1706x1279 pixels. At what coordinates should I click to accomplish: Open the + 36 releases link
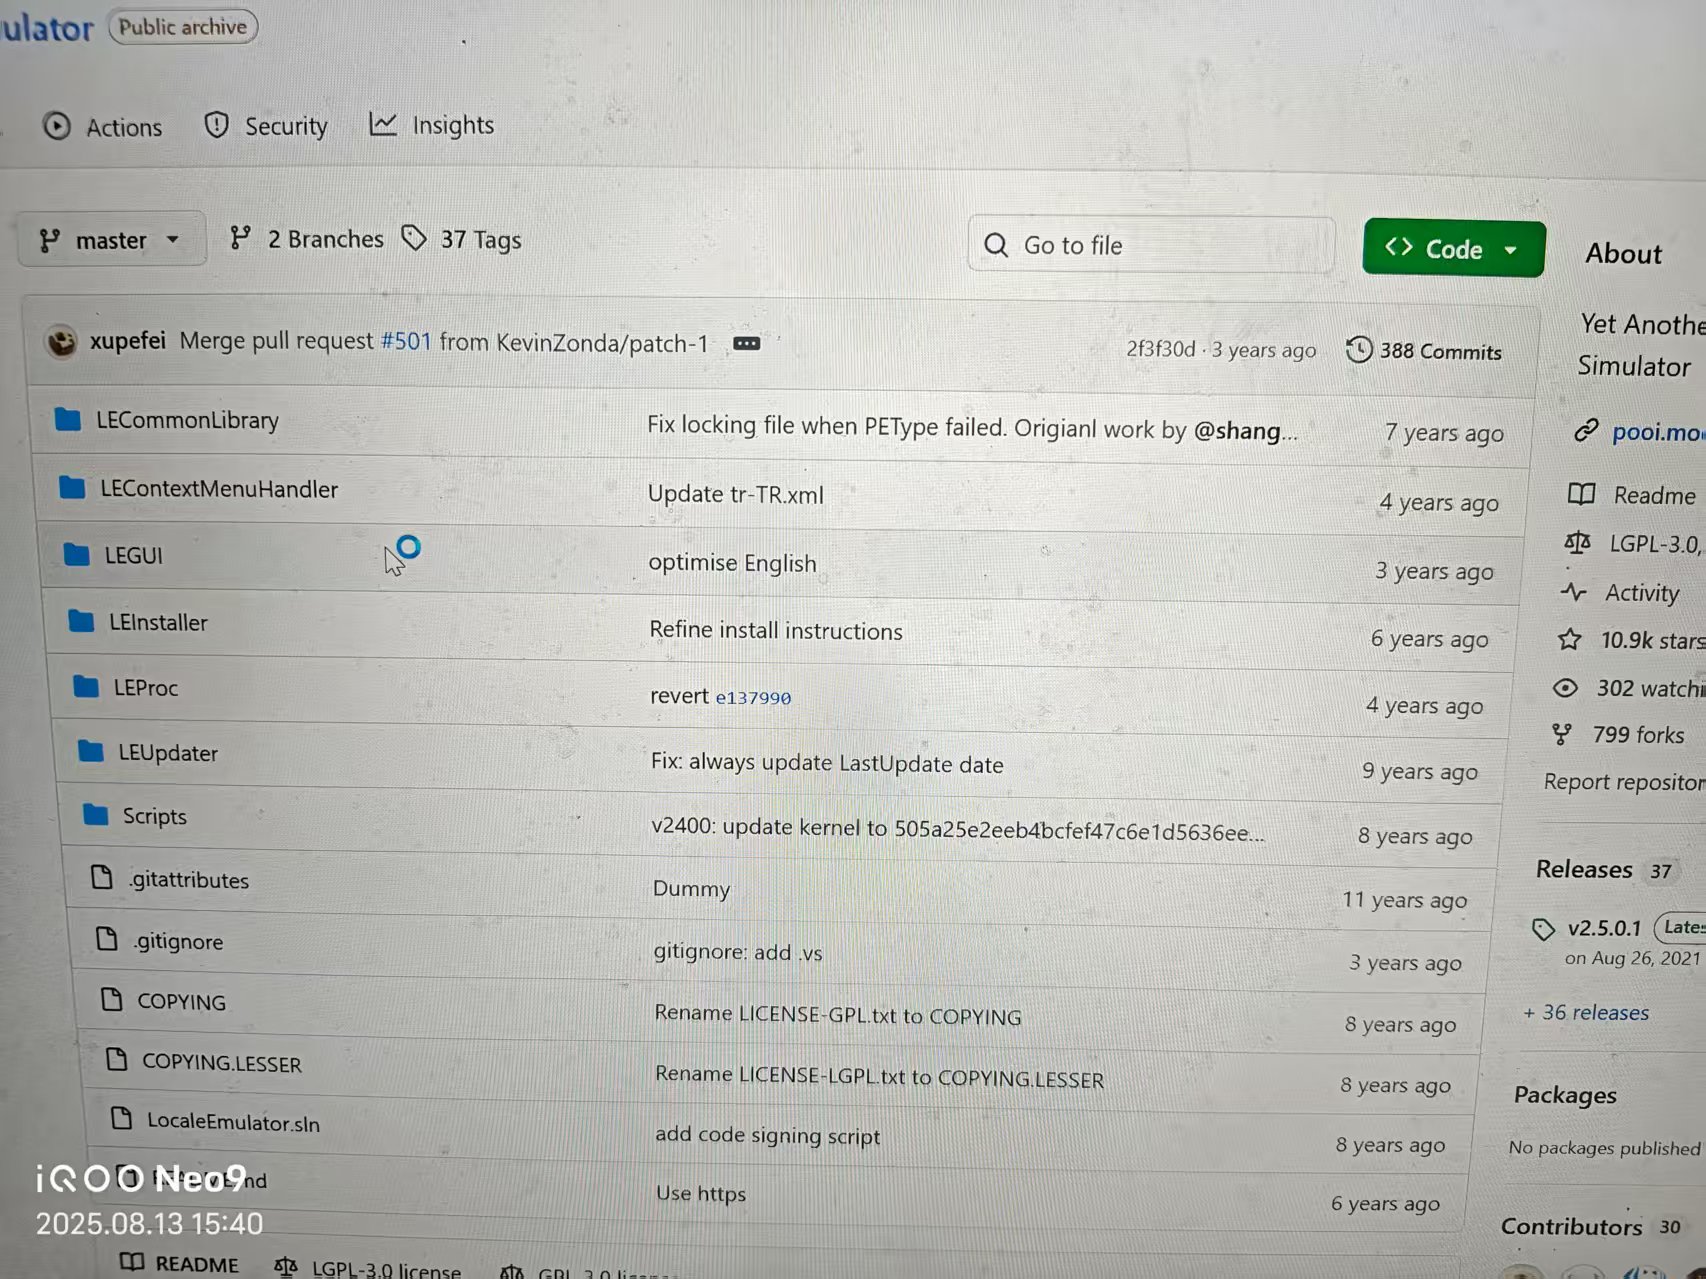coord(1586,1013)
